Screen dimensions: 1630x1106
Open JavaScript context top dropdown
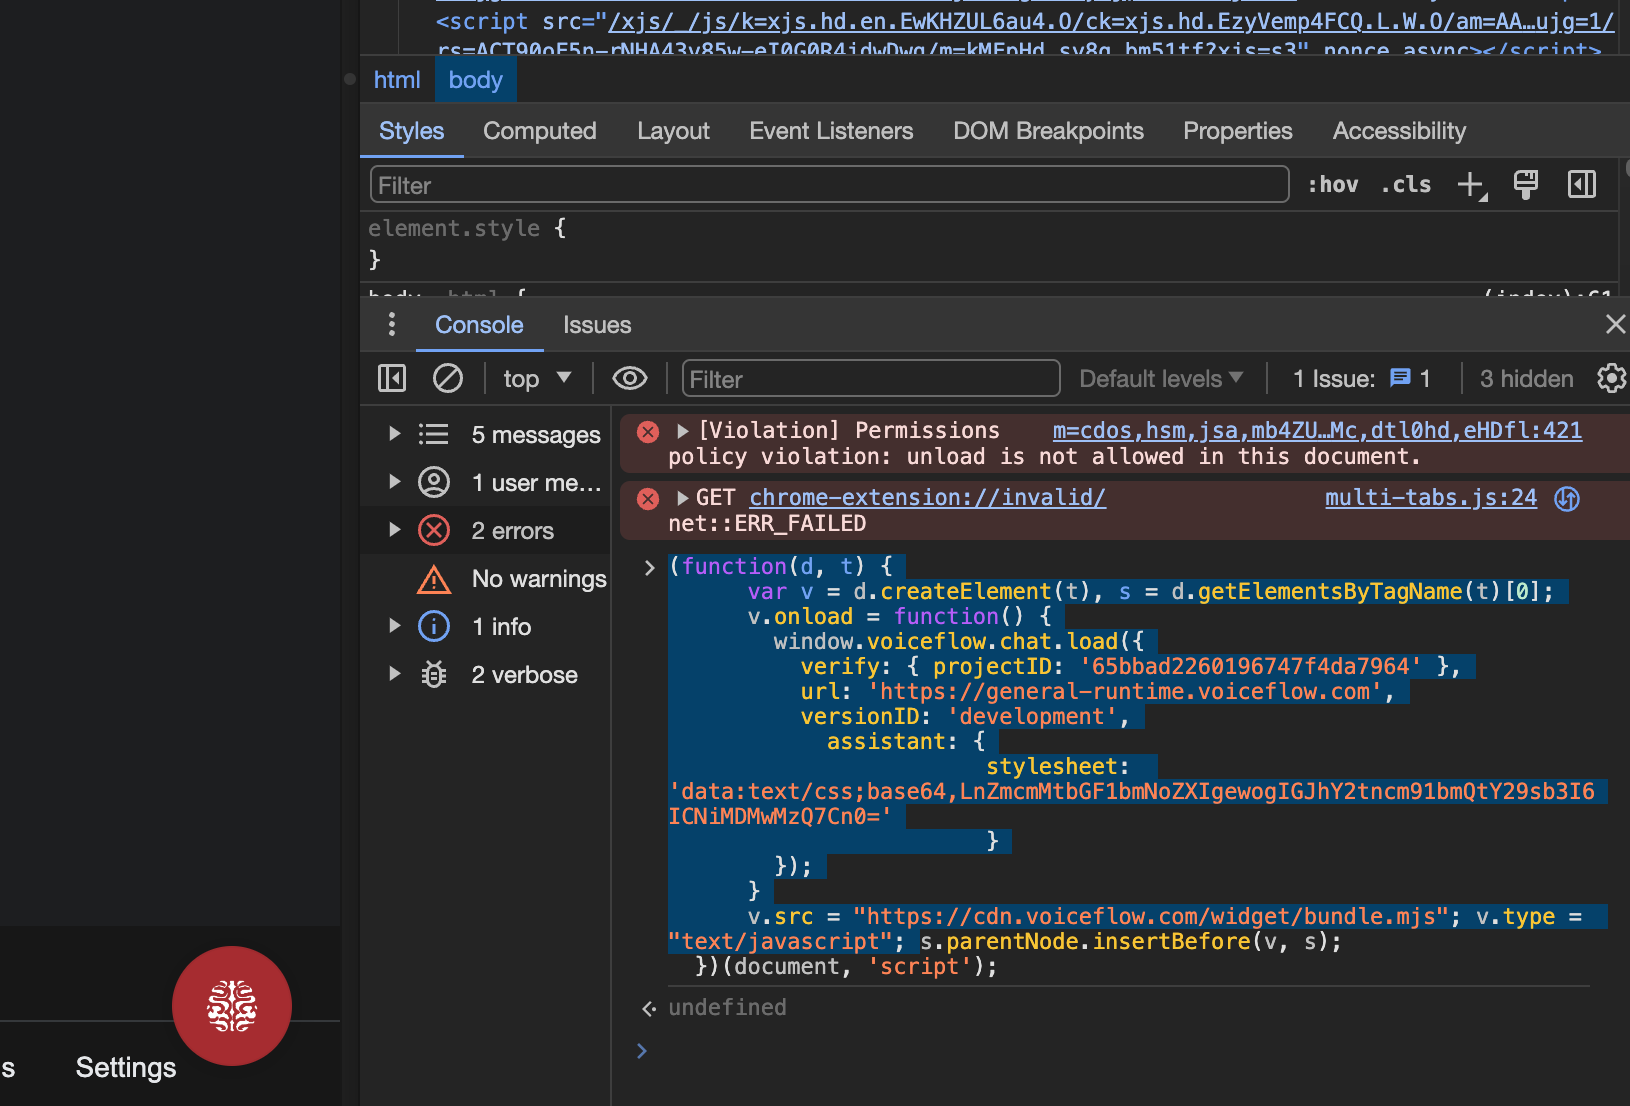pos(537,378)
